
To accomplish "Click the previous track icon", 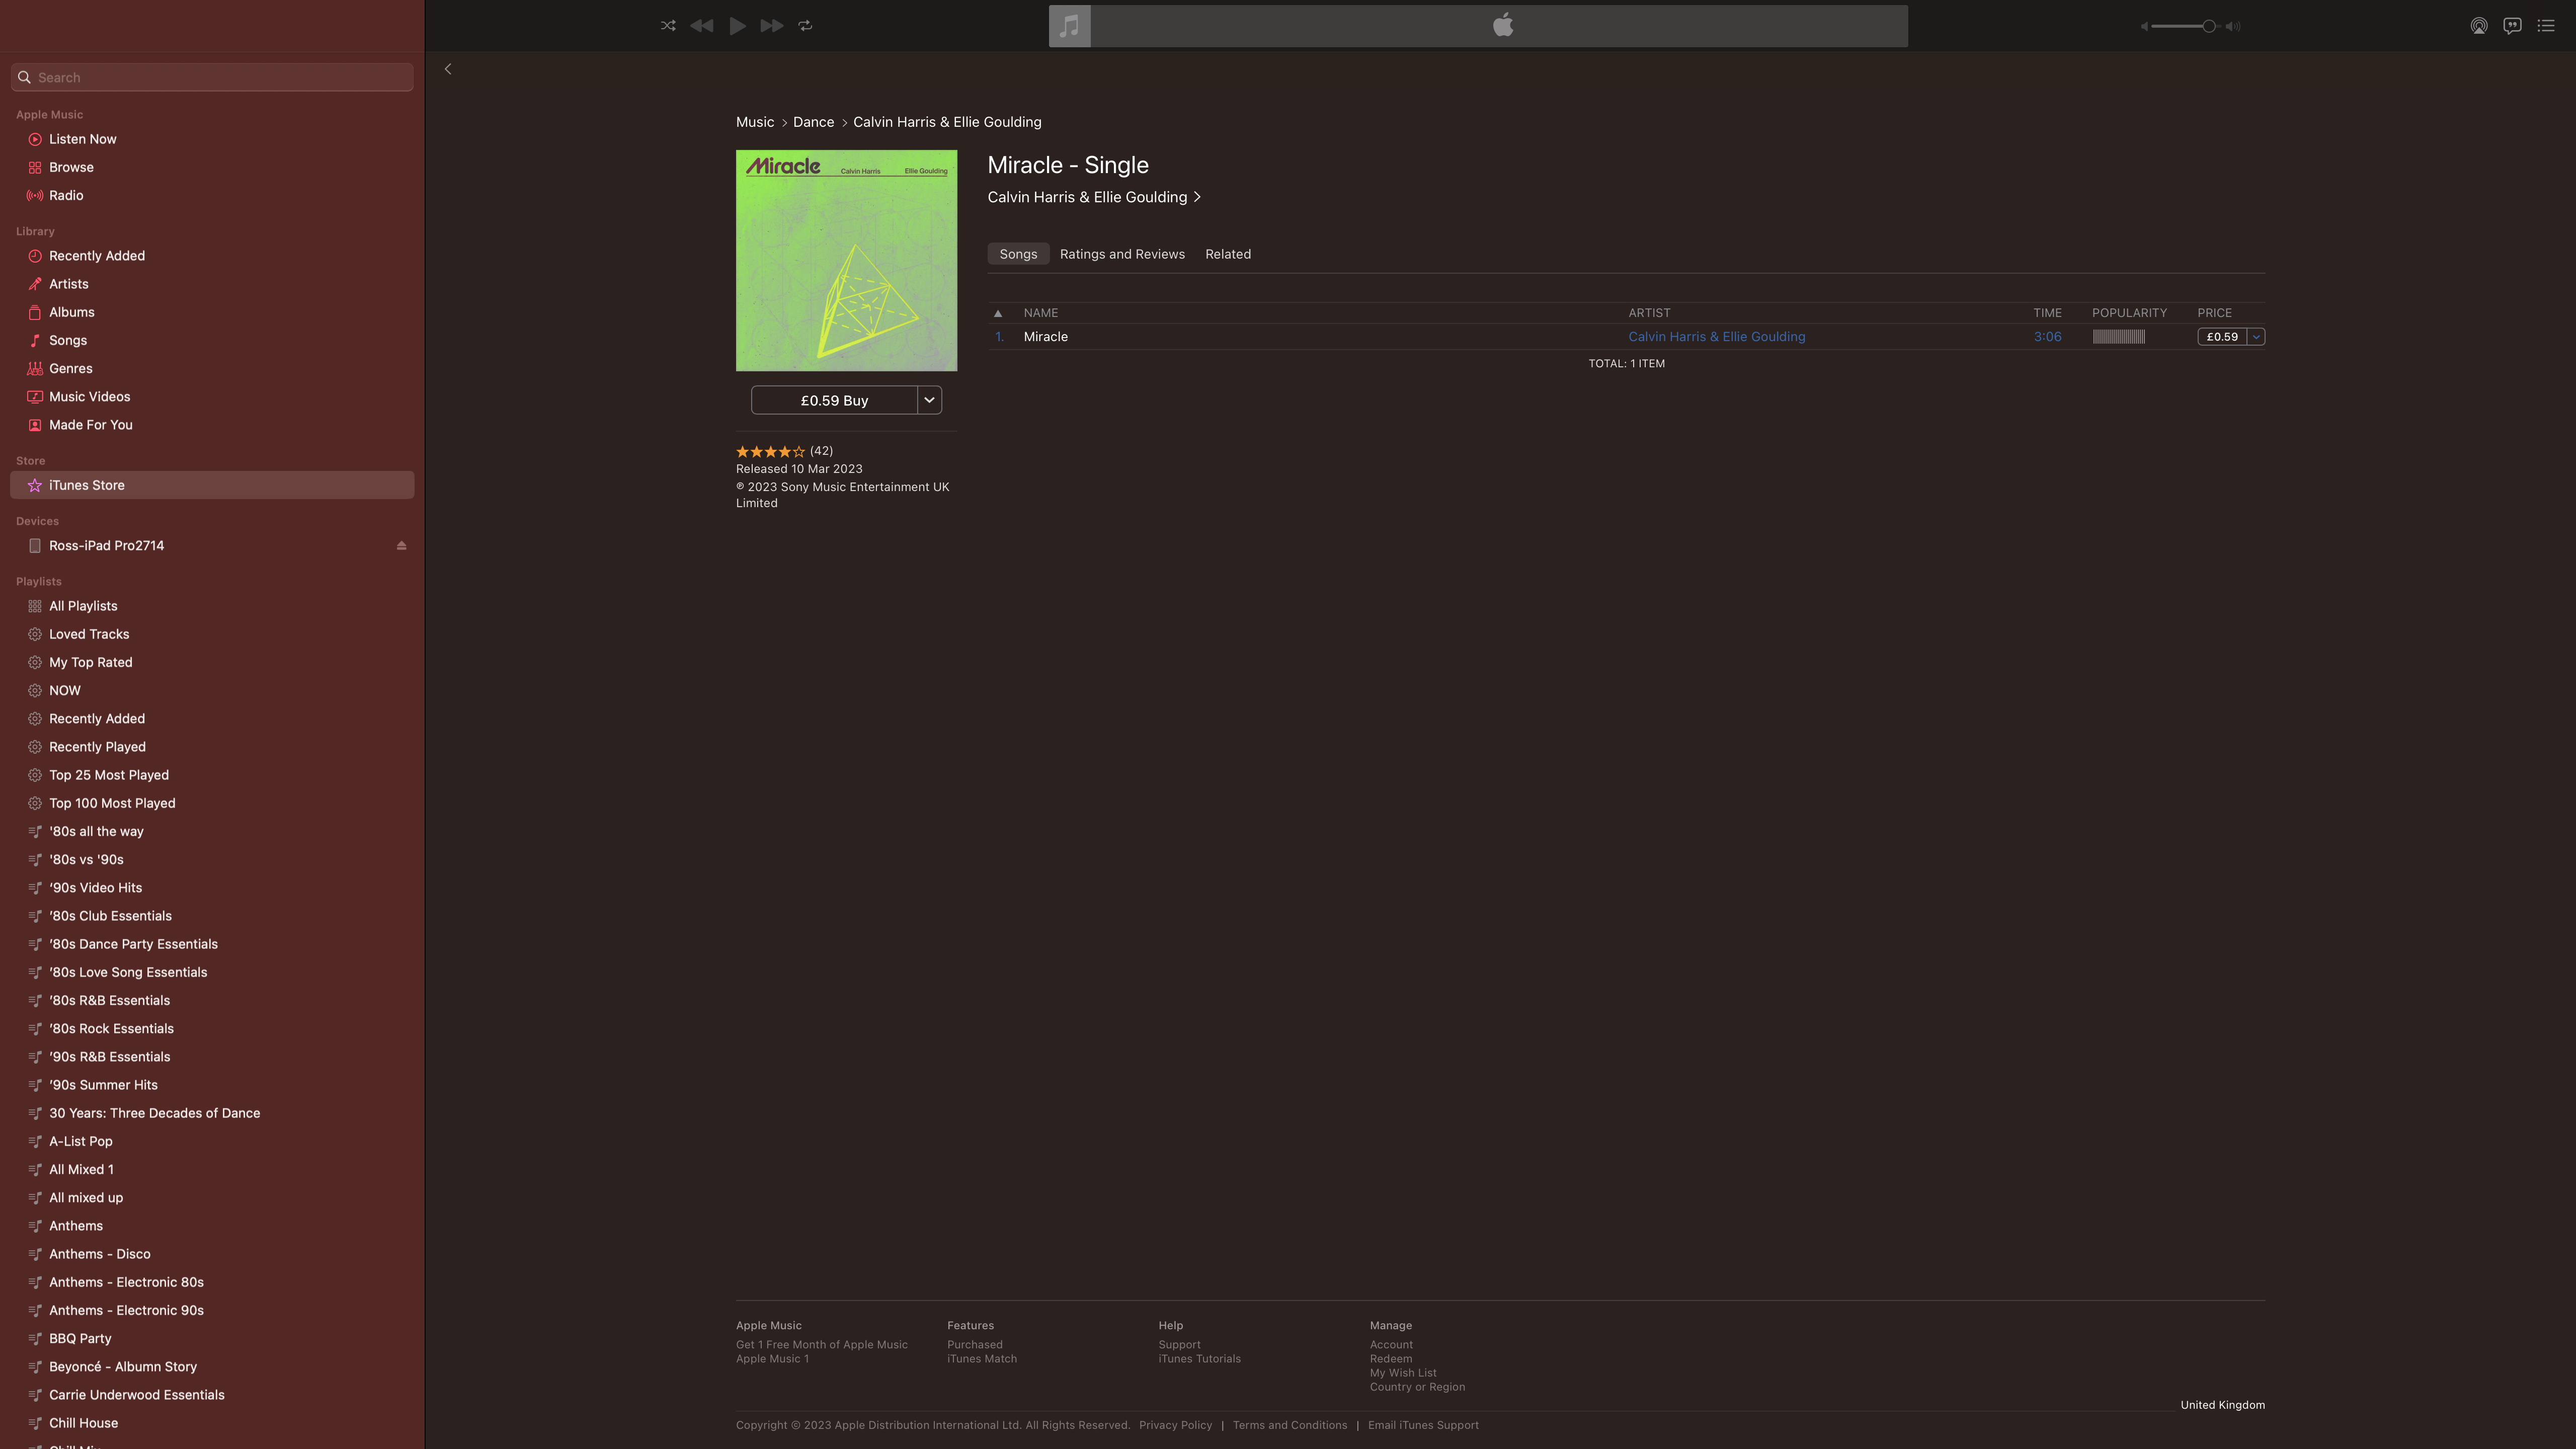I will tap(702, 25).
